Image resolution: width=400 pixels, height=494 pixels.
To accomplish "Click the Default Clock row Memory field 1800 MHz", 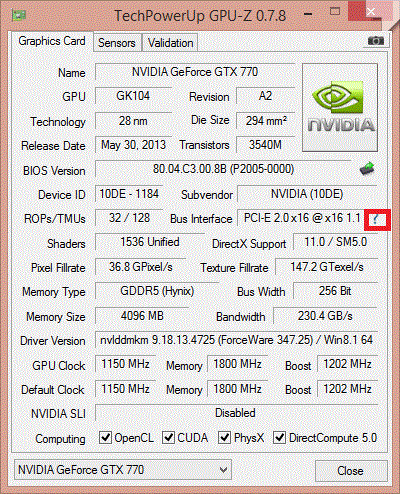I will point(237,389).
